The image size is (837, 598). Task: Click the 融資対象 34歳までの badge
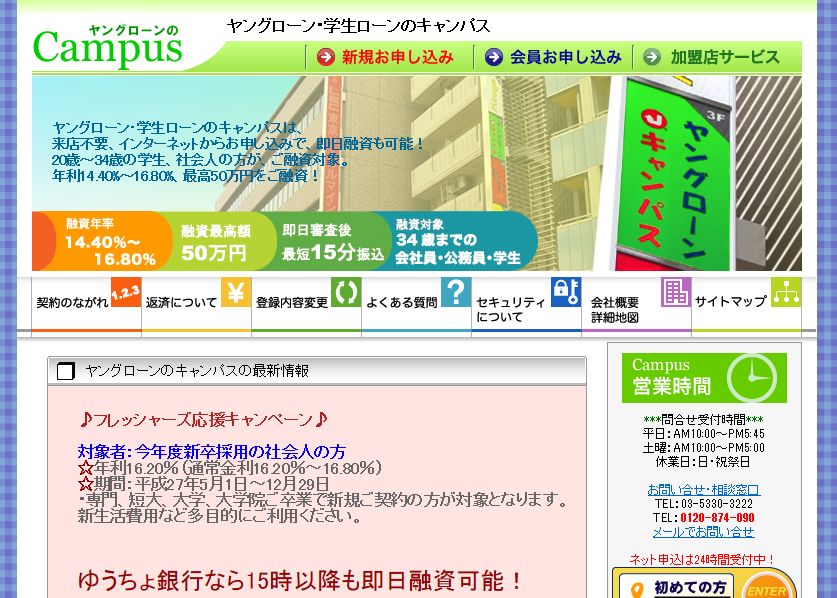pos(458,241)
